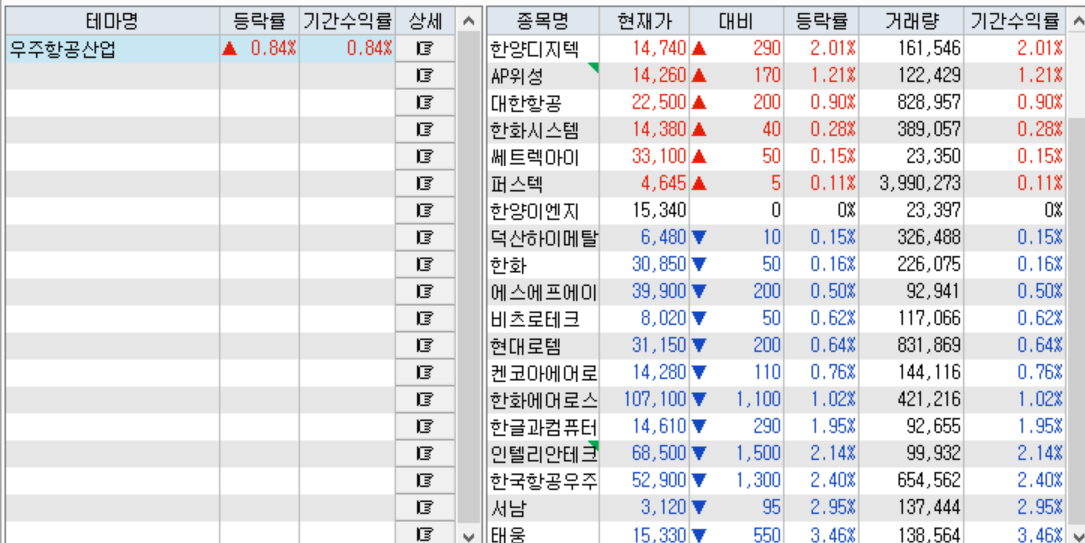Sort stocks by the 종목명 header

(x=543, y=21)
